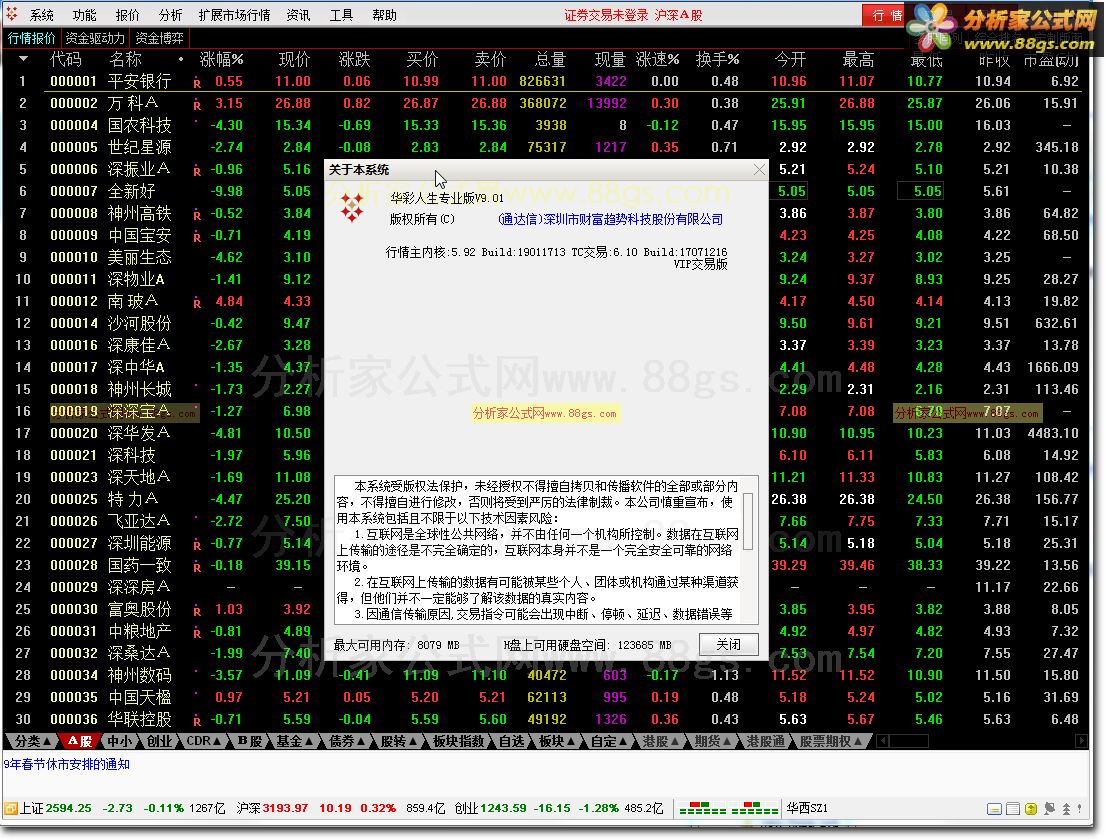This screenshot has width=1106, height=840.
Task: Expand the 基金 bottom tab menu
Action: coord(294,741)
